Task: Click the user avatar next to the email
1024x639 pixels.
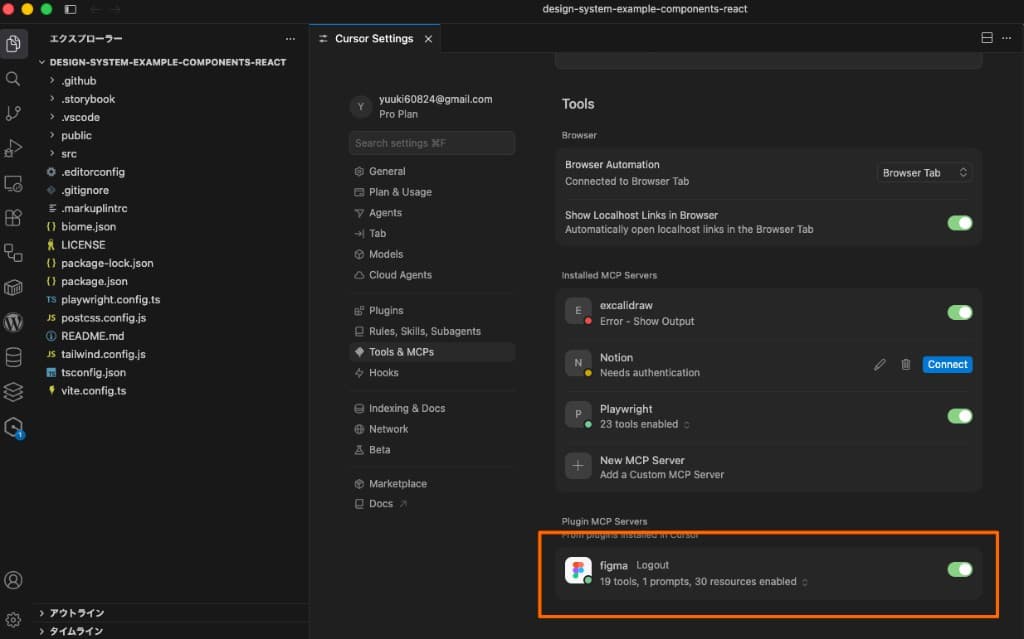Action: (360, 106)
